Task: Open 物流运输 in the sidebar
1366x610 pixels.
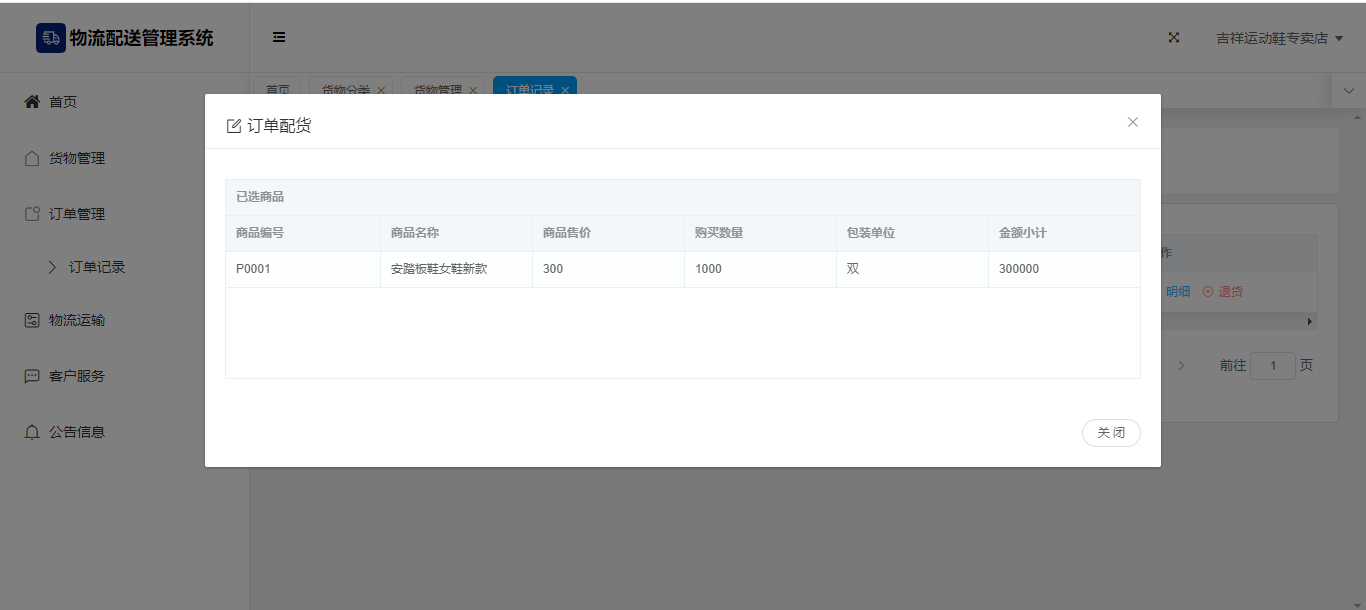Action: pos(76,320)
